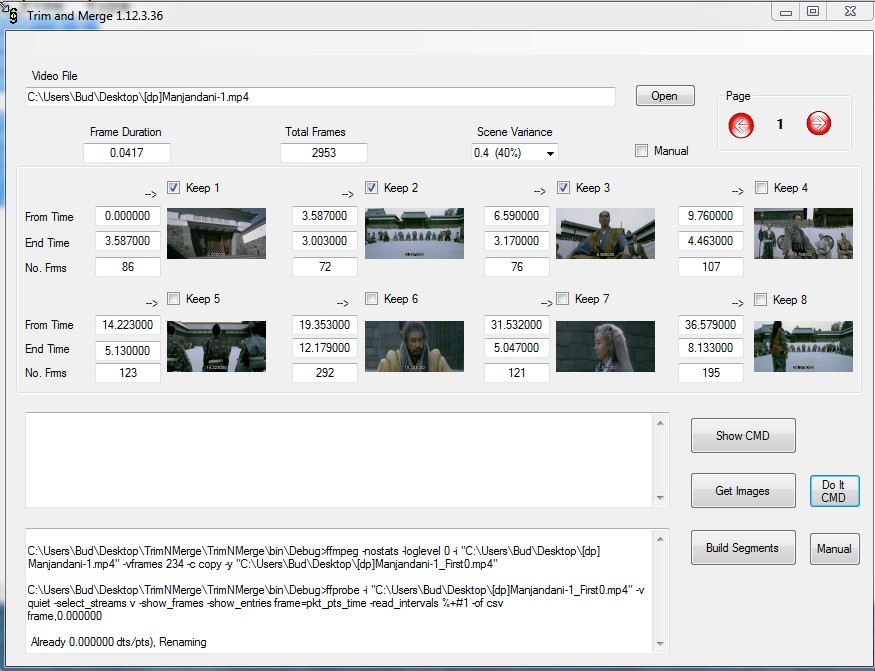The width and height of the screenshot is (875, 671).
Task: Click the Open button
Action: (665, 95)
